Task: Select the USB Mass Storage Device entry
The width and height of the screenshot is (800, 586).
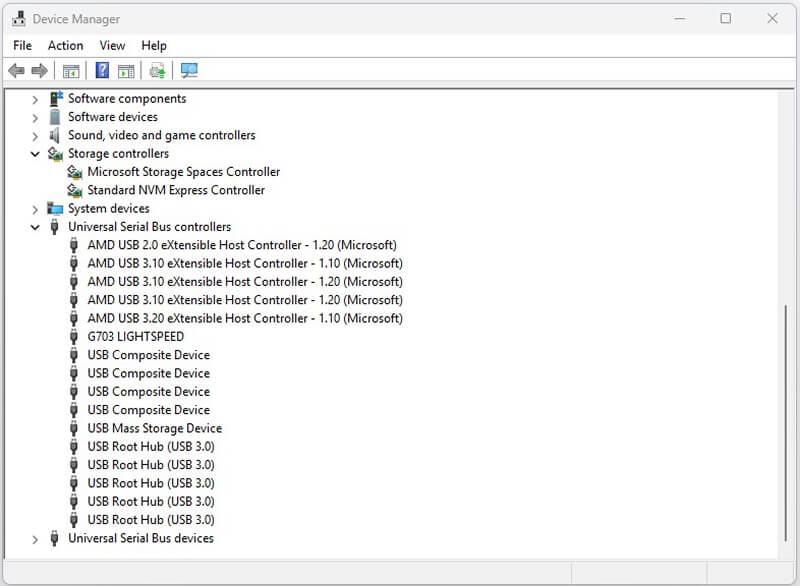Action: 155,428
